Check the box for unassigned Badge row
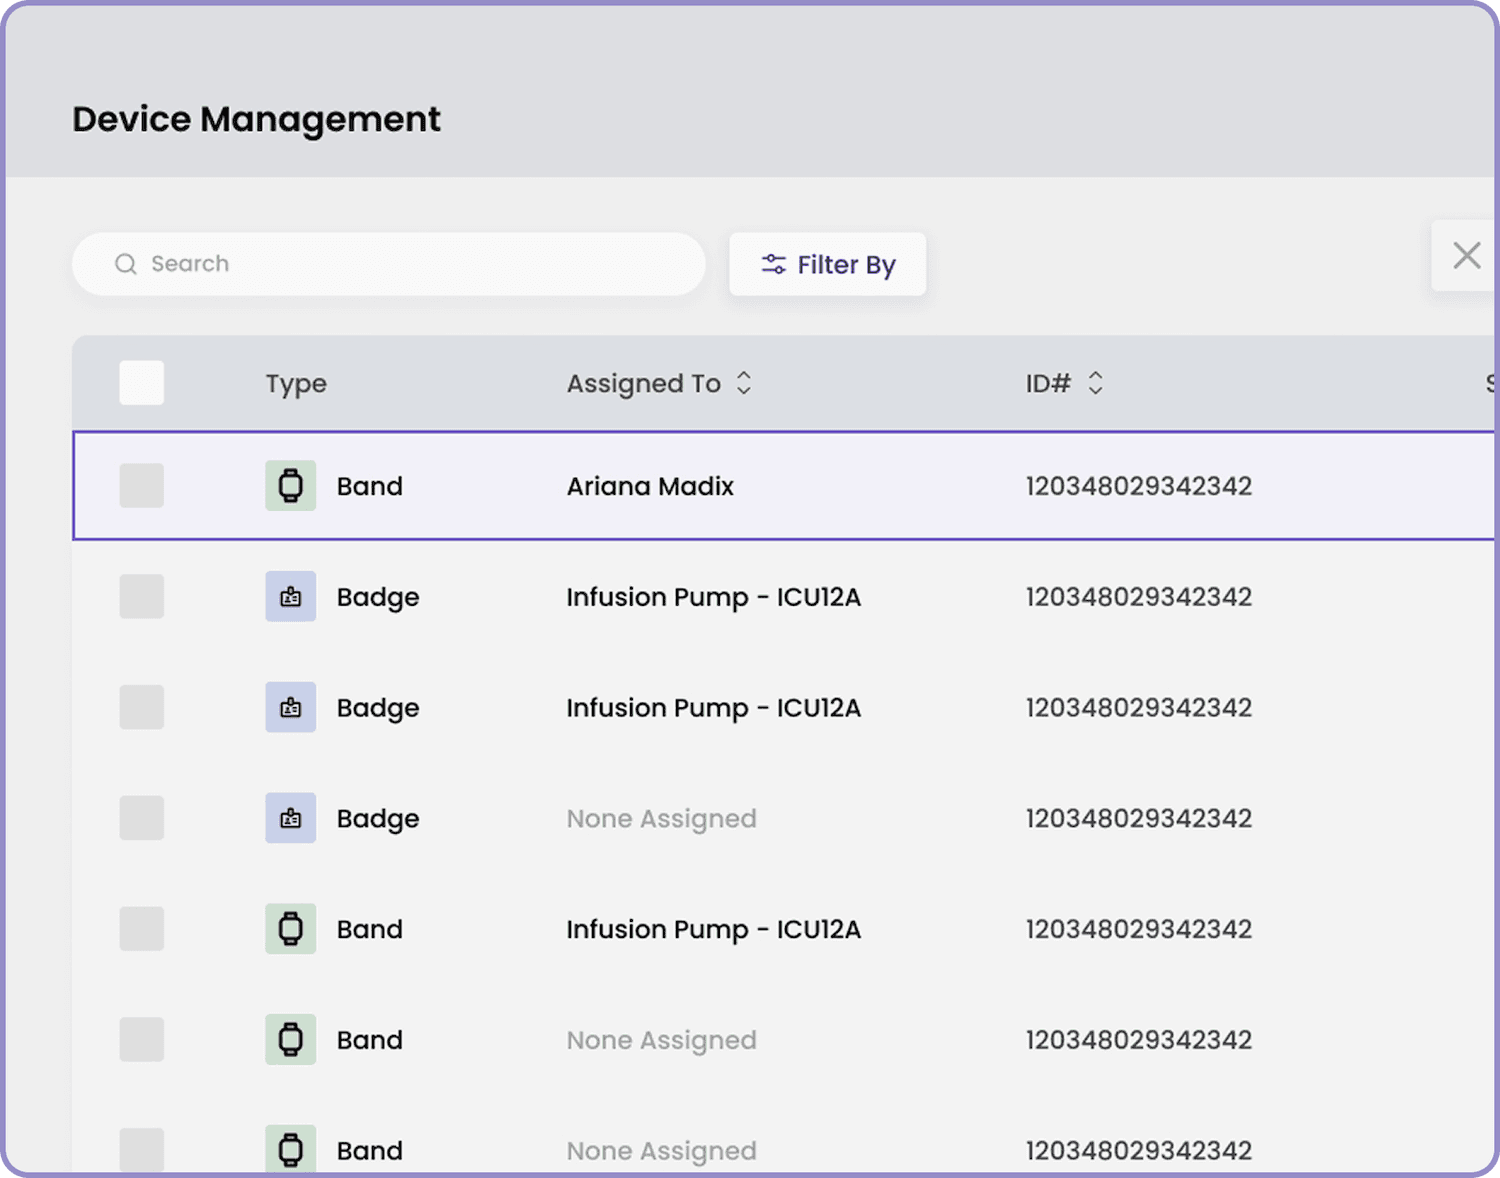The image size is (1500, 1178). (x=142, y=818)
